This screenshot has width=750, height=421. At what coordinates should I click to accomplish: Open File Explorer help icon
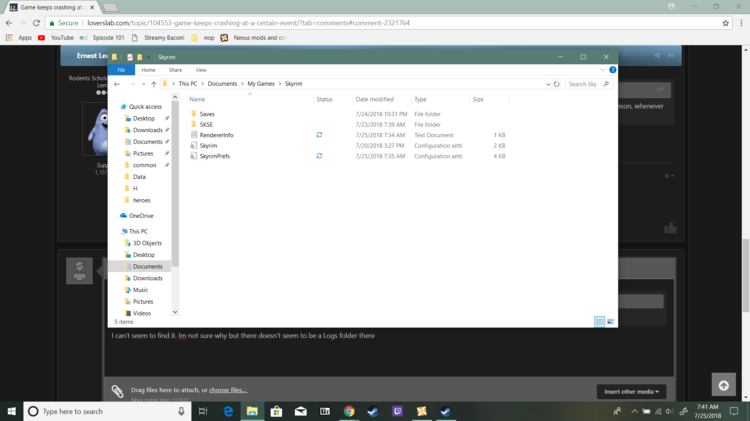coord(612,70)
